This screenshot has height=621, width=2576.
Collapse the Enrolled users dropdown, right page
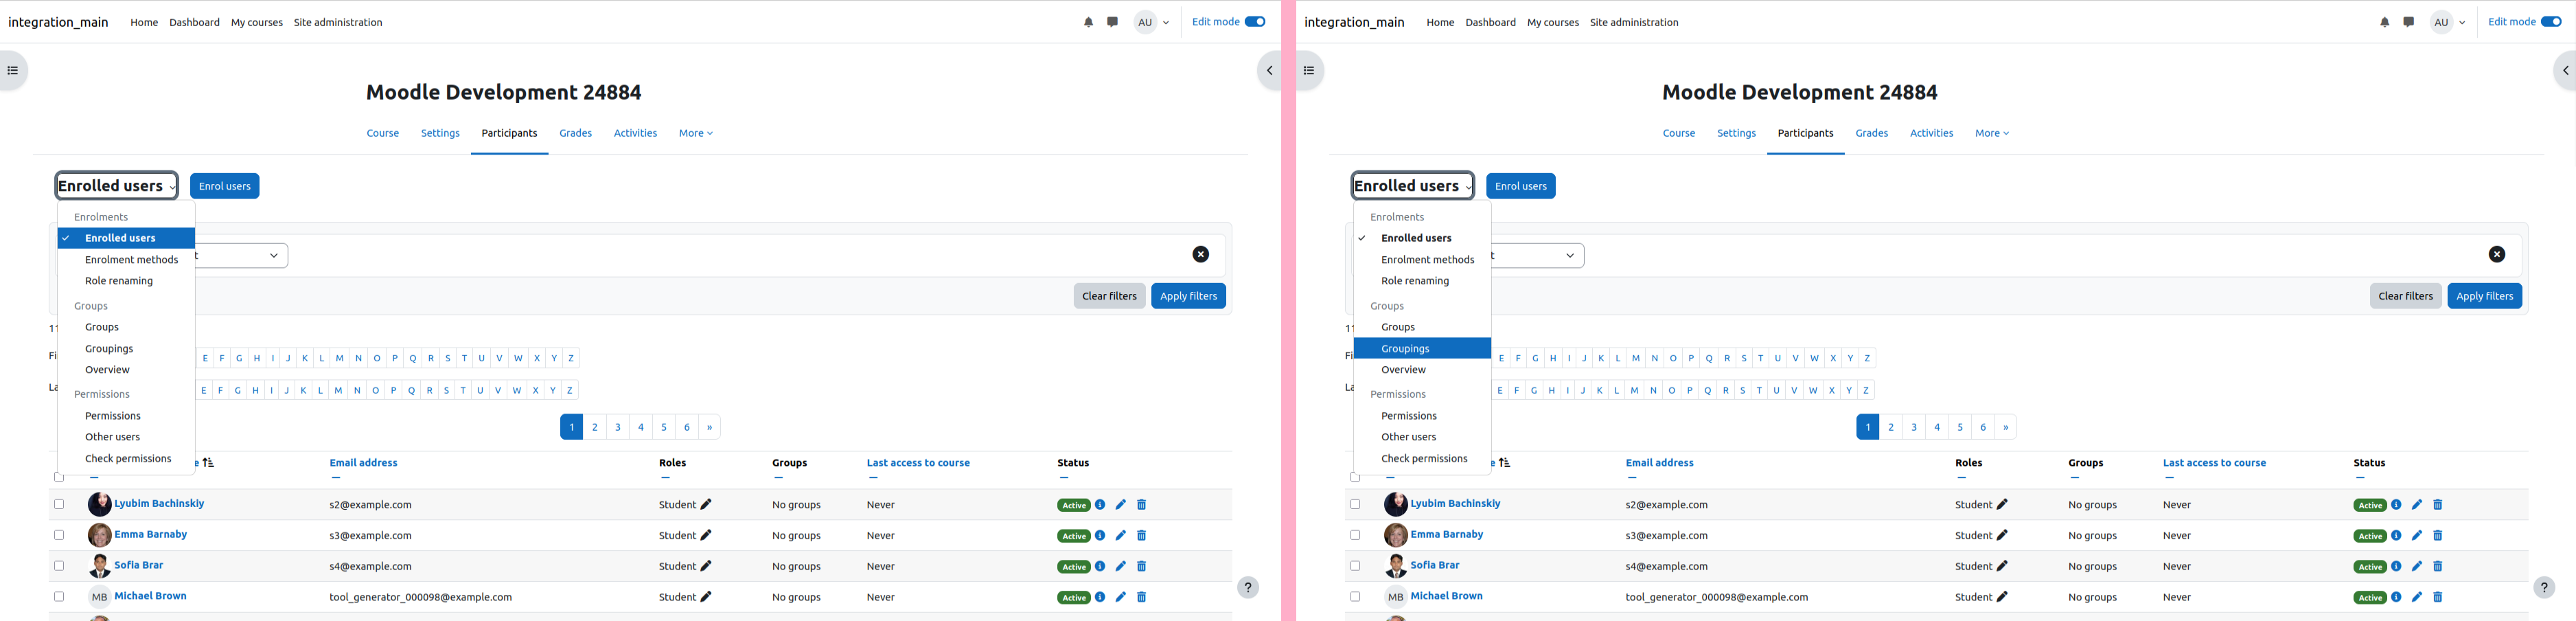[x=1413, y=186]
